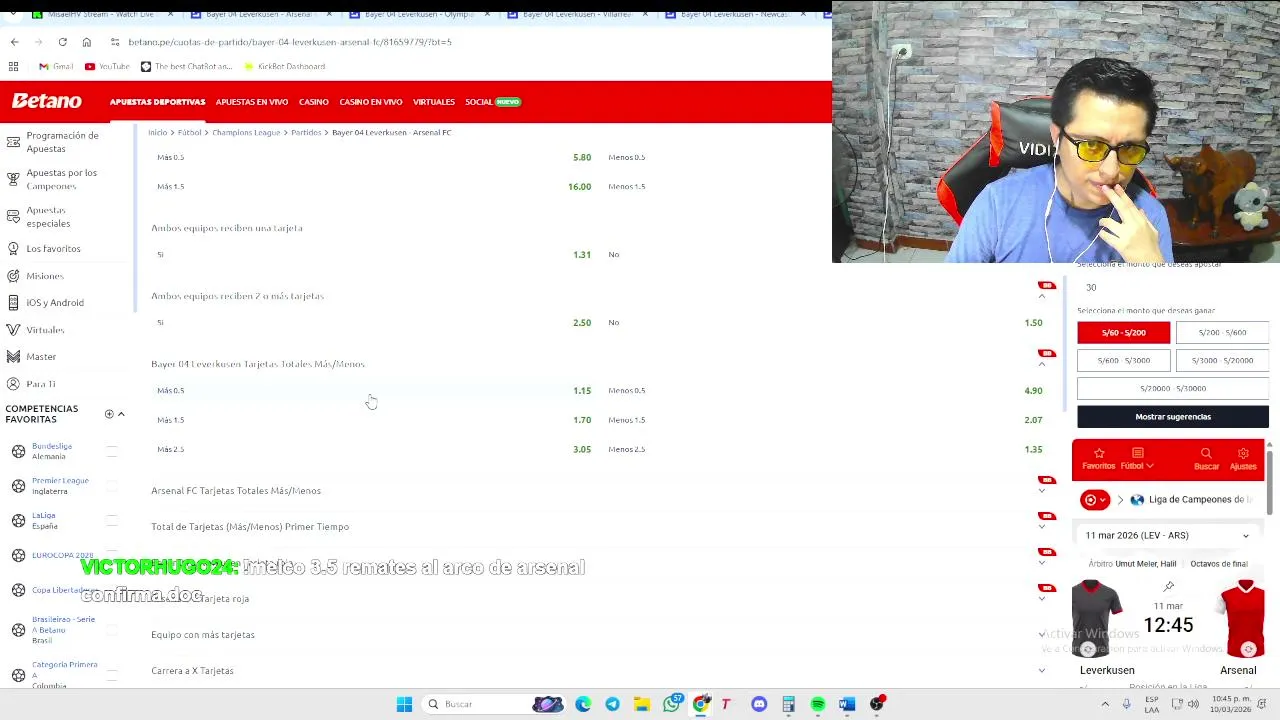Add a favorite competition plus icon

pyautogui.click(x=109, y=414)
